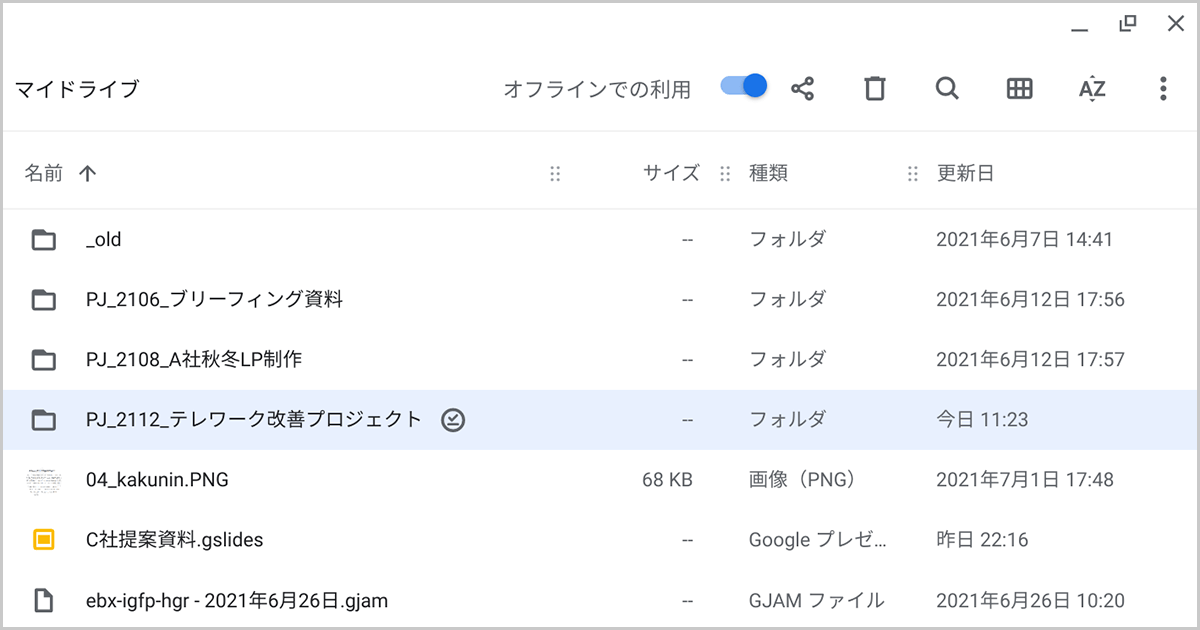Click column resize handle before サイズ
This screenshot has width=1200, height=630.
pos(555,174)
